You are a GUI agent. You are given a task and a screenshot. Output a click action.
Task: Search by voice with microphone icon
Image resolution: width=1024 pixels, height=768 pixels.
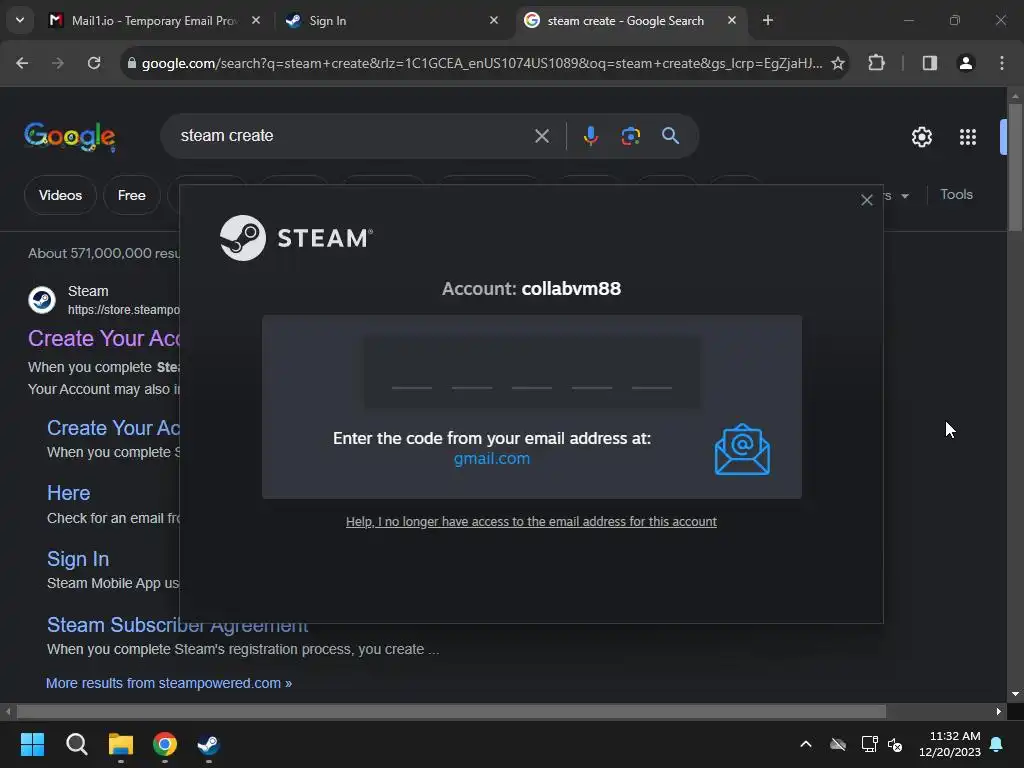590,136
